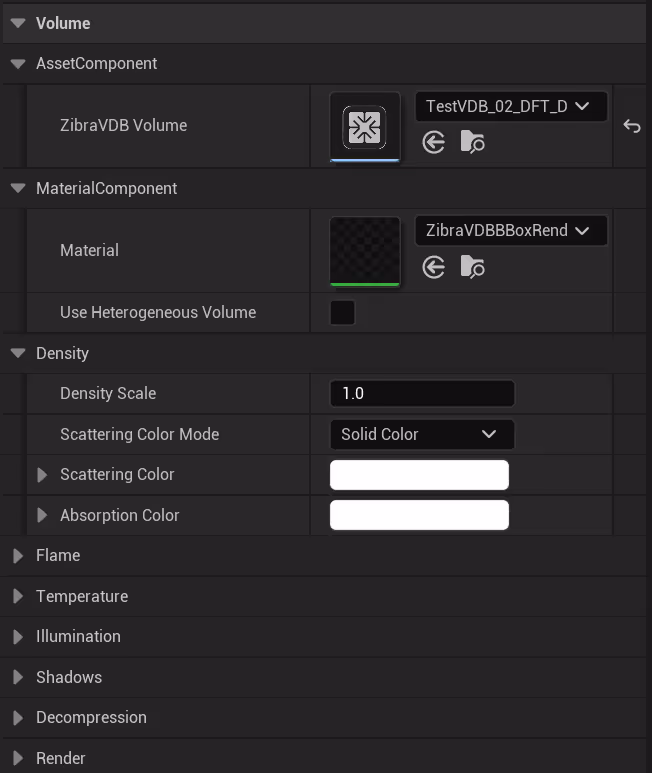This screenshot has height=773, width=652.
Task: Open Scattering Color white swatch picker
Action: pyautogui.click(x=419, y=475)
